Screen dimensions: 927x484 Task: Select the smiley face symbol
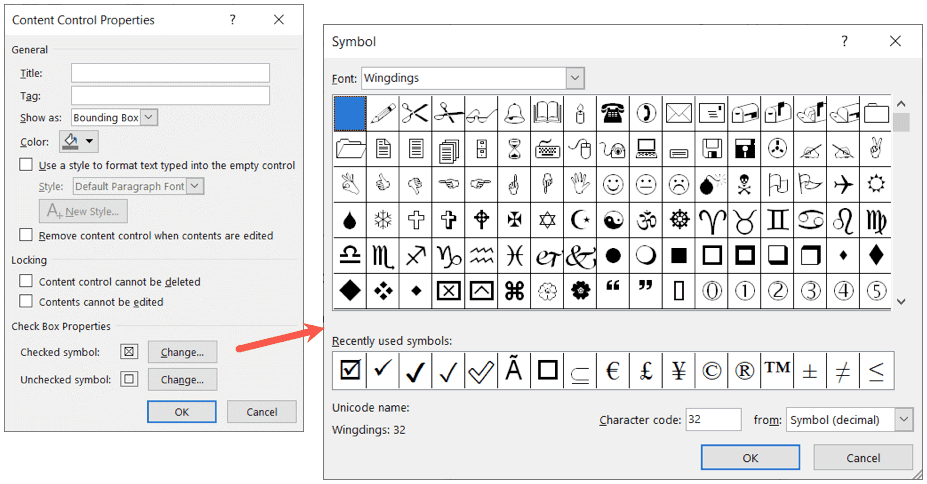[613, 185]
